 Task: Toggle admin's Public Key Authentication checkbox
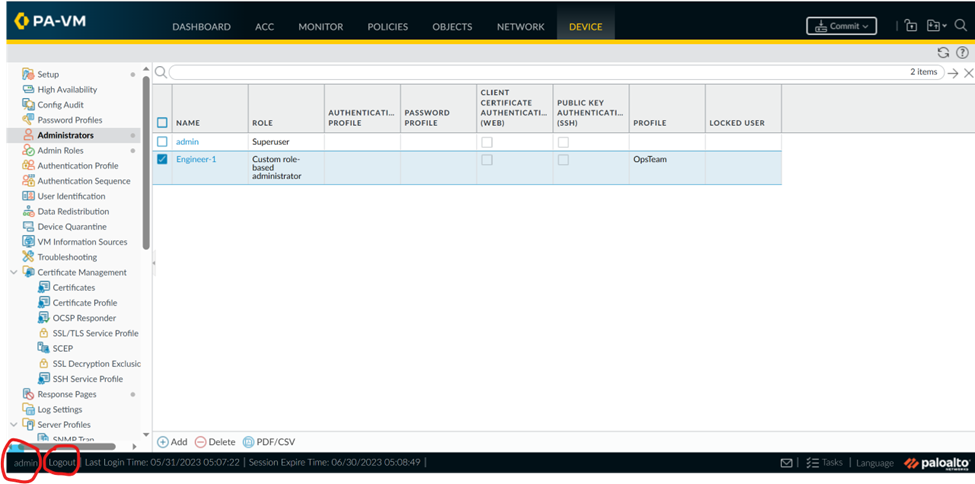pos(563,142)
